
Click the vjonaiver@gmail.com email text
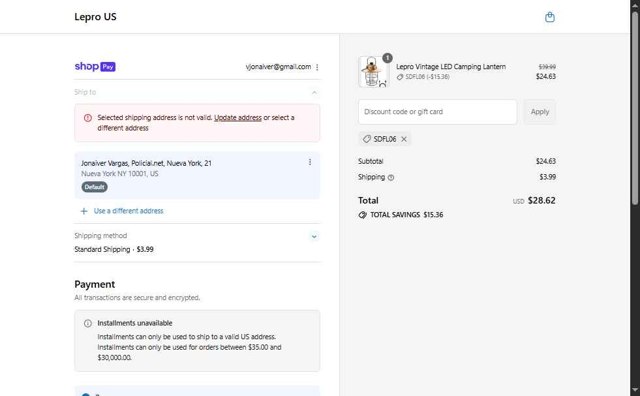pos(278,67)
